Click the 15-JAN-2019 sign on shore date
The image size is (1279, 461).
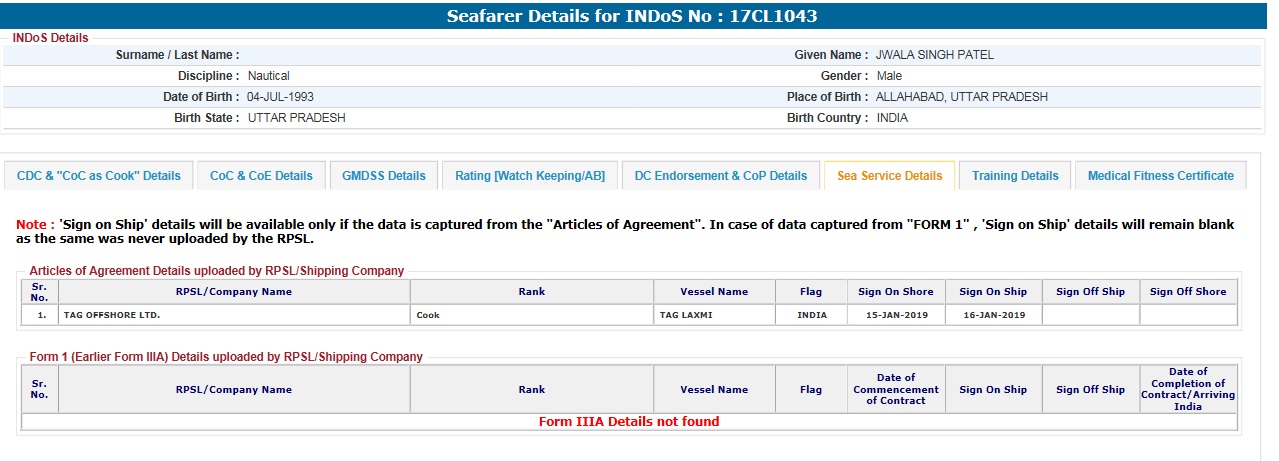895,315
